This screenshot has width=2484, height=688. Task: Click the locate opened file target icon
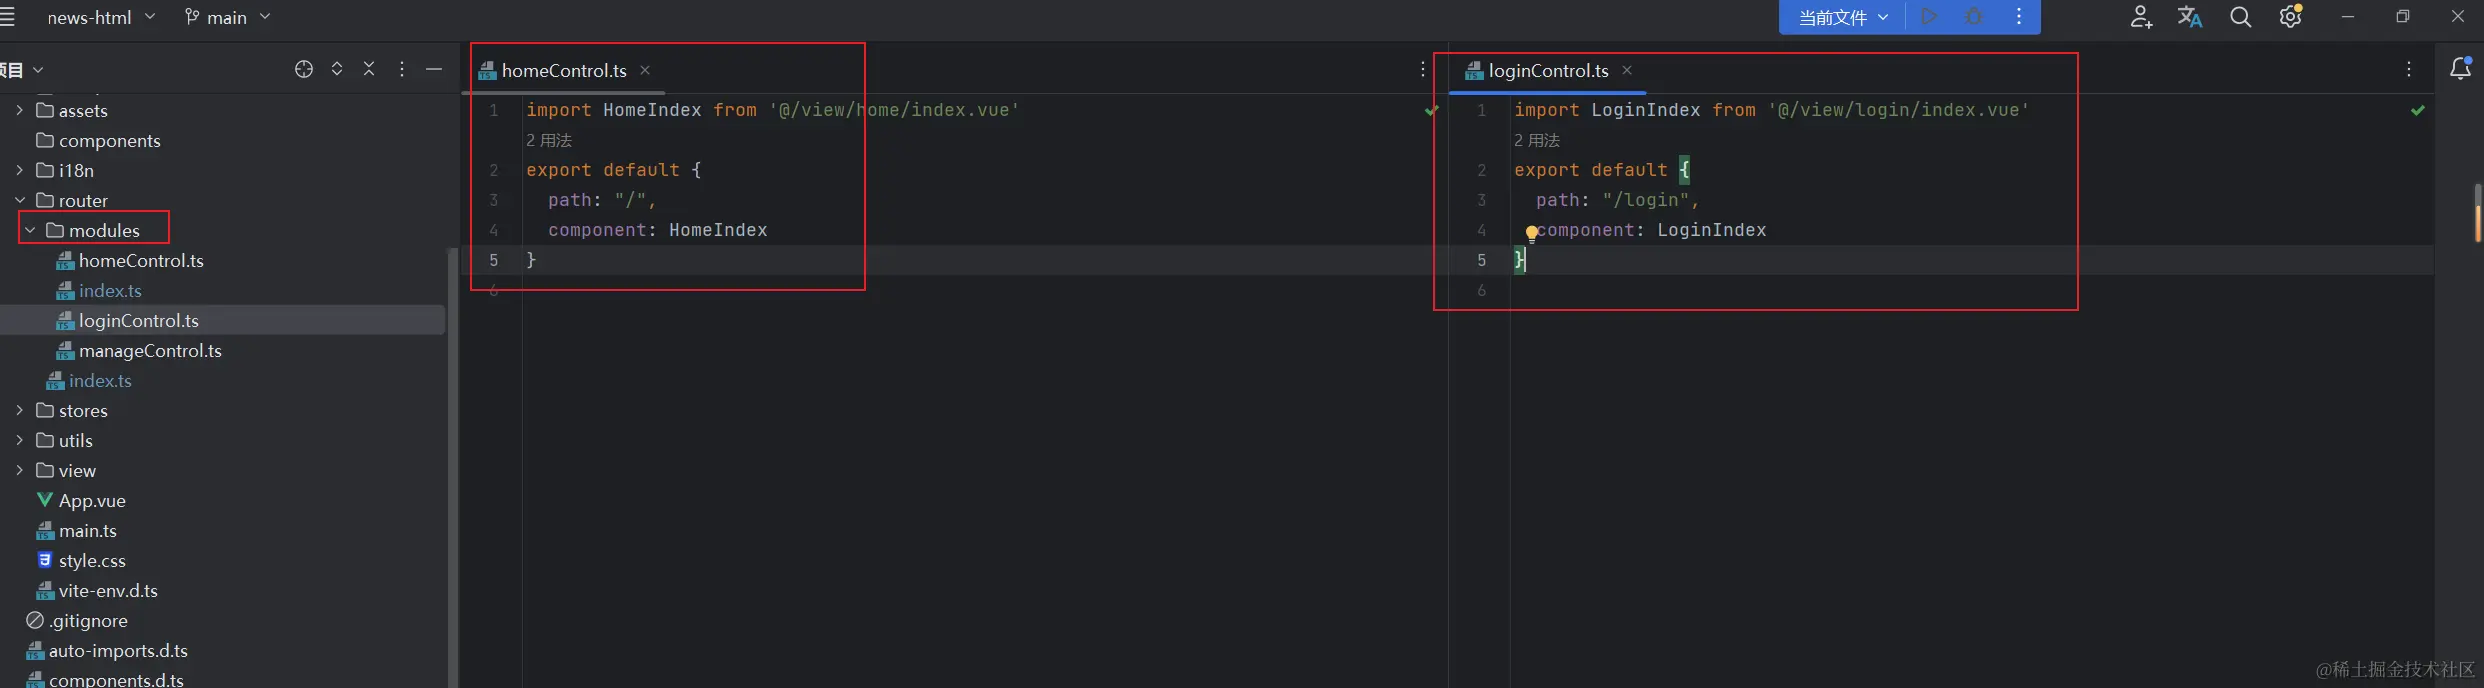click(x=304, y=69)
